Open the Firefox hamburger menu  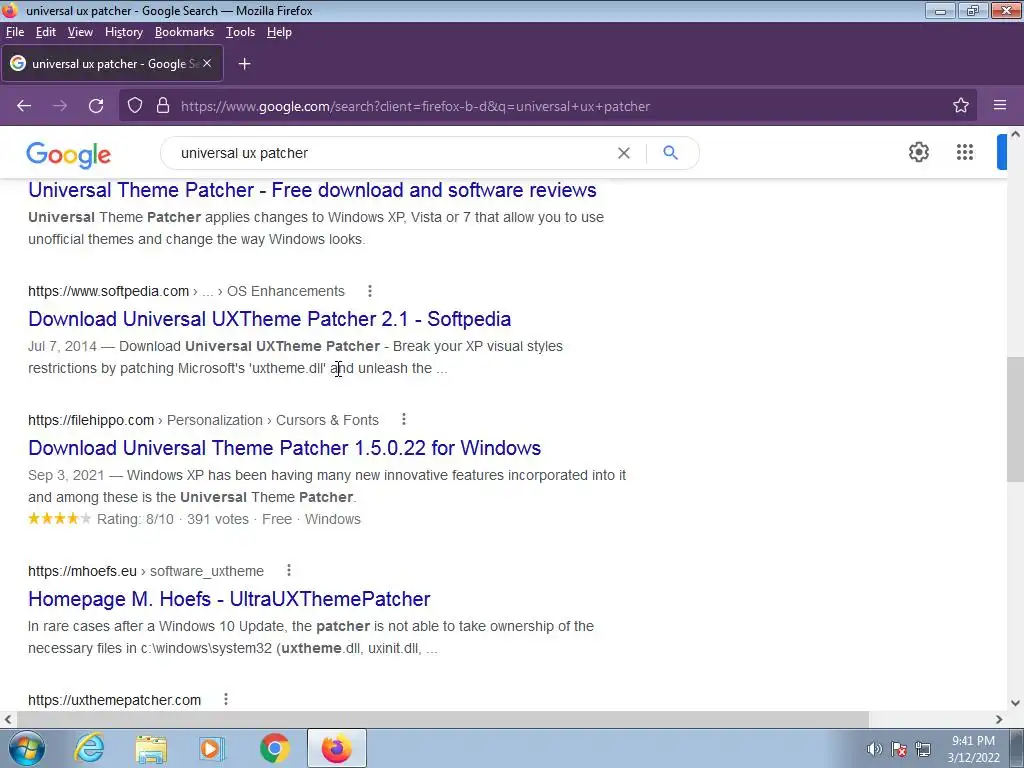pyautogui.click(x=1000, y=105)
